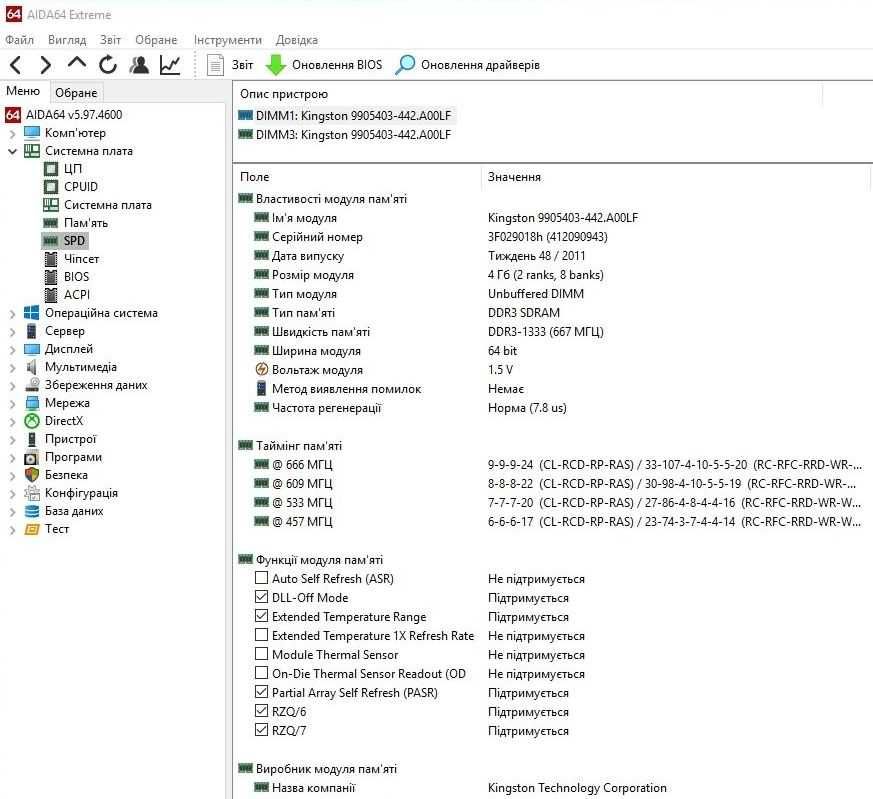This screenshot has height=799, width=873.
Task: Click the Тест benchmark icon
Action: [32, 529]
